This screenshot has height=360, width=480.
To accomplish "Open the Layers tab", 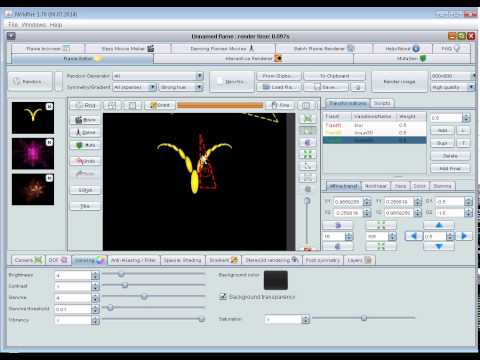I will pos(359,260).
